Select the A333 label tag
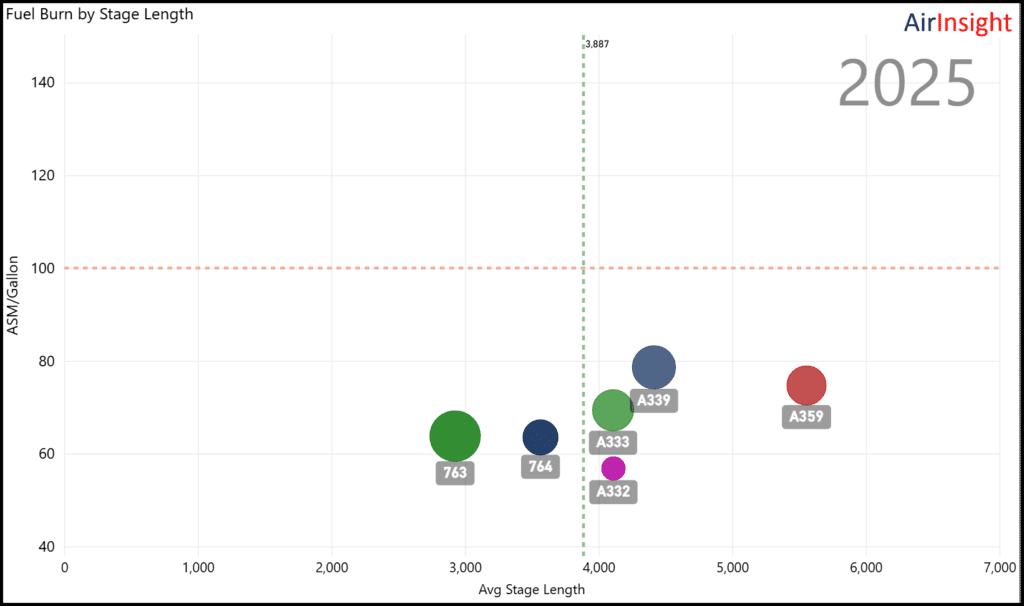Viewport: 1024px width, 606px height. (613, 442)
